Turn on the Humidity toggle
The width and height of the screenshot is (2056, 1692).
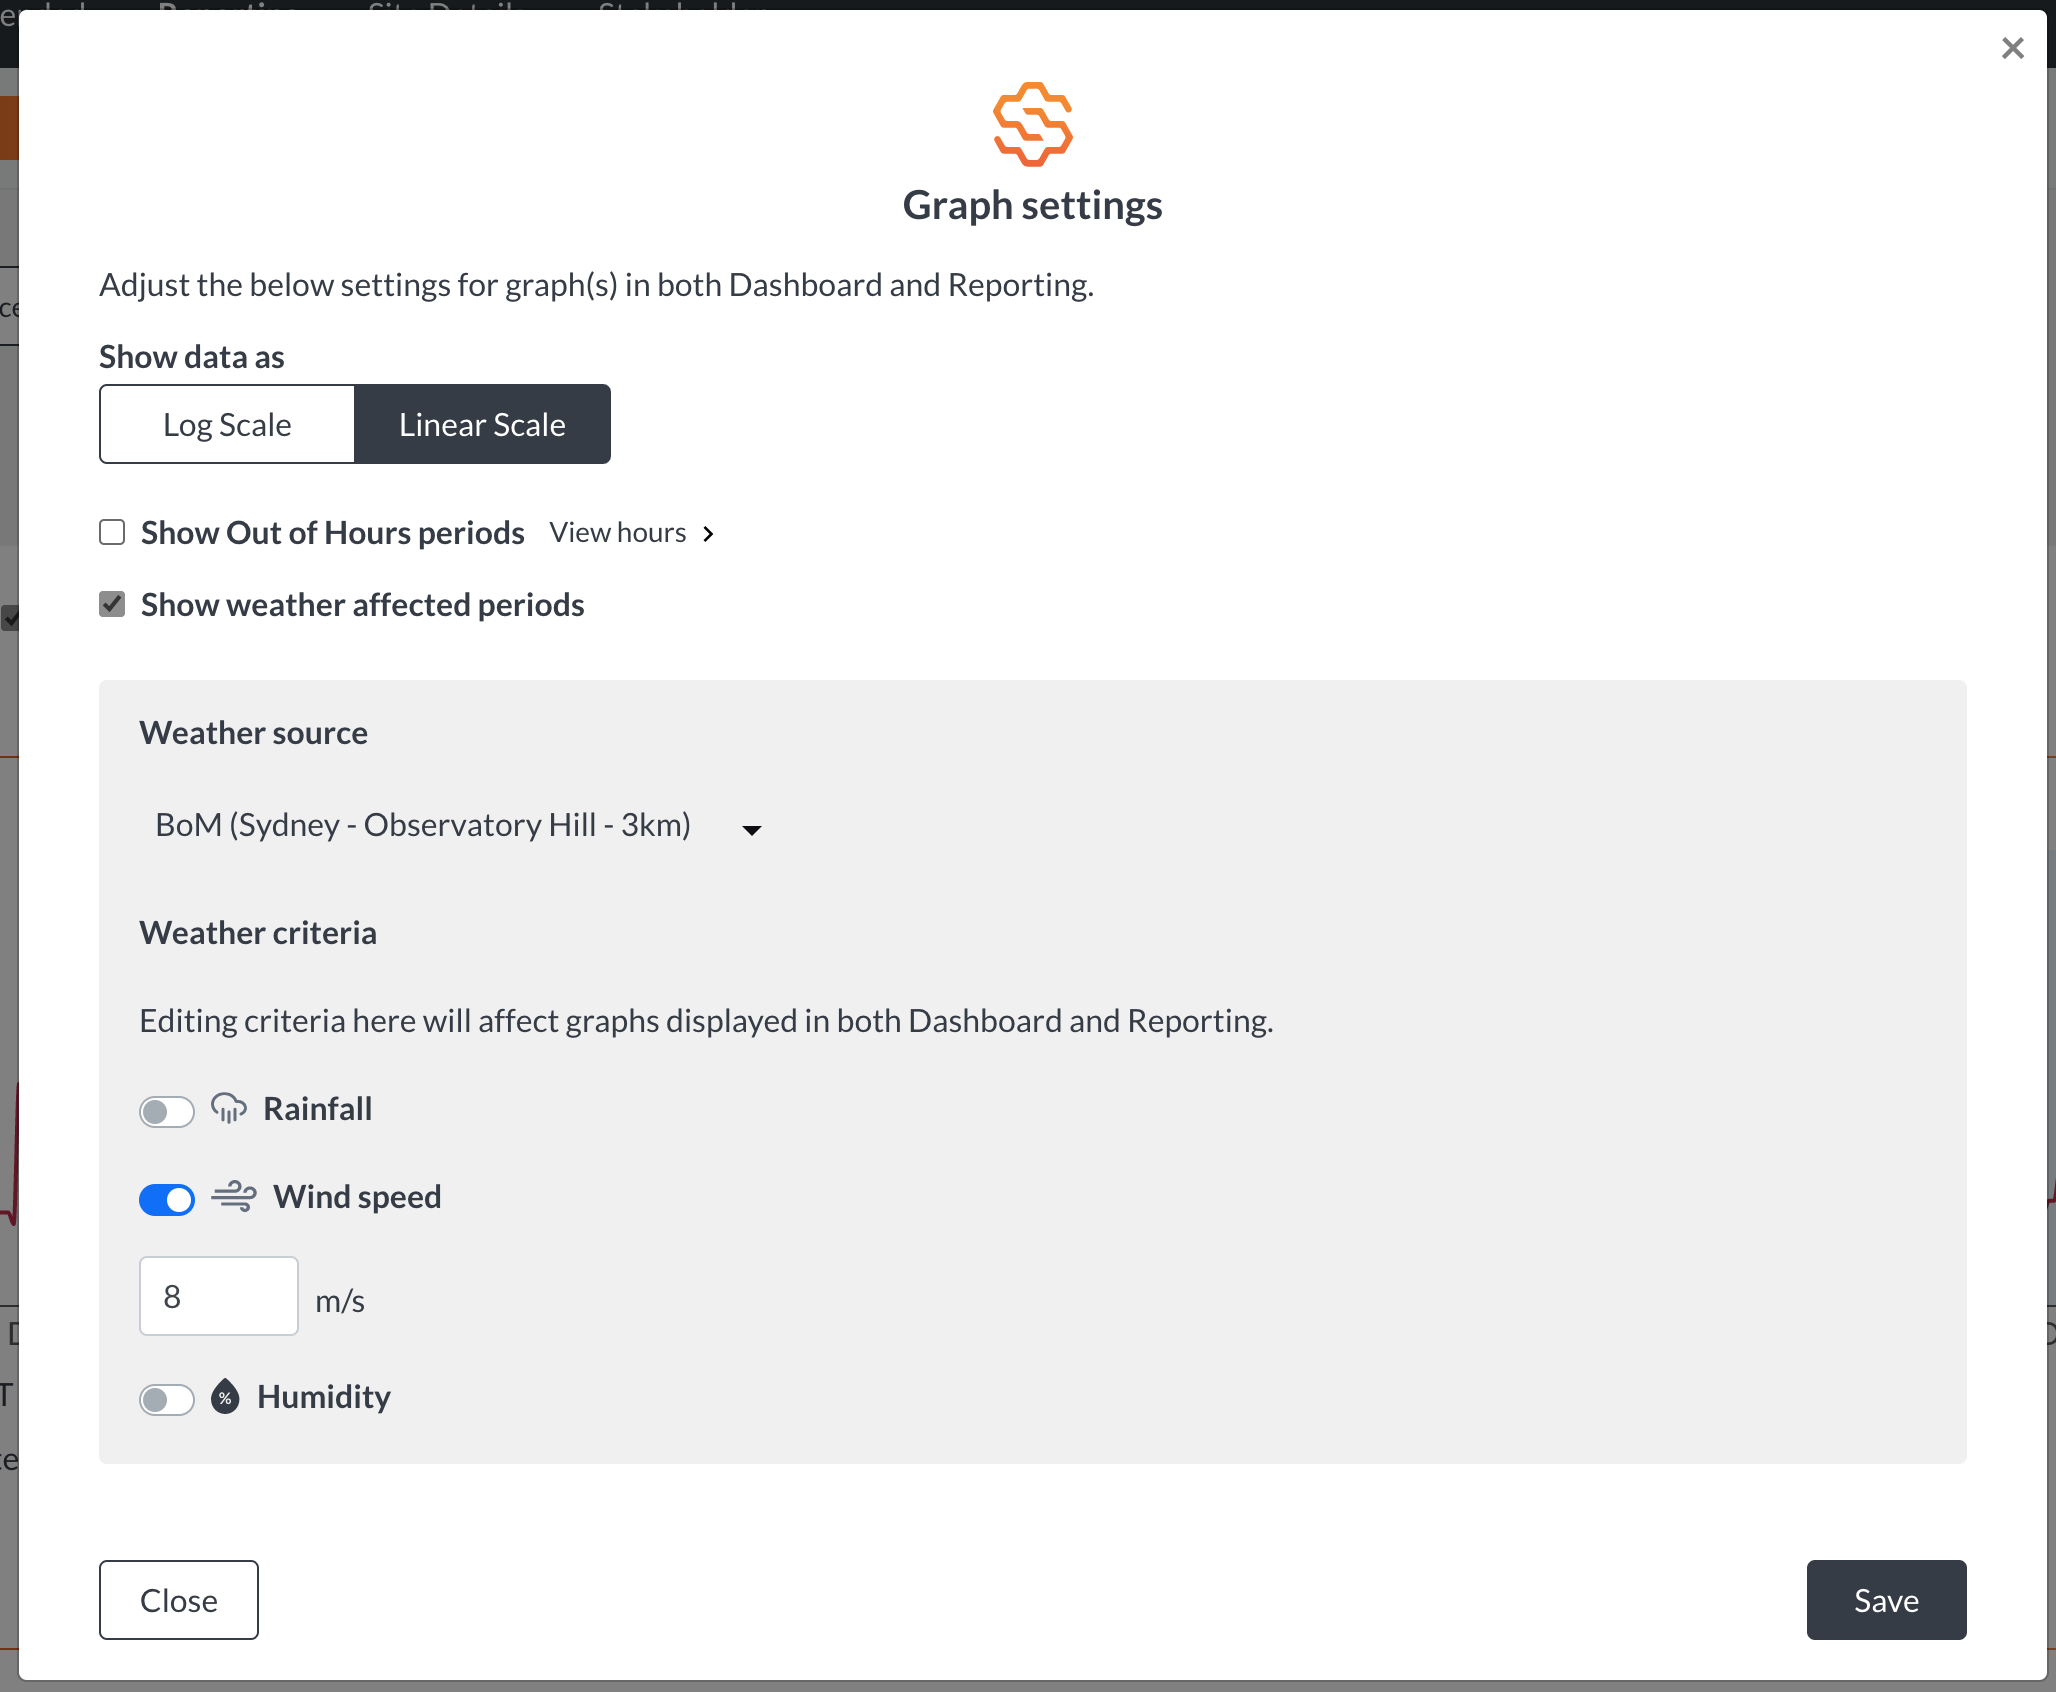(x=166, y=1399)
